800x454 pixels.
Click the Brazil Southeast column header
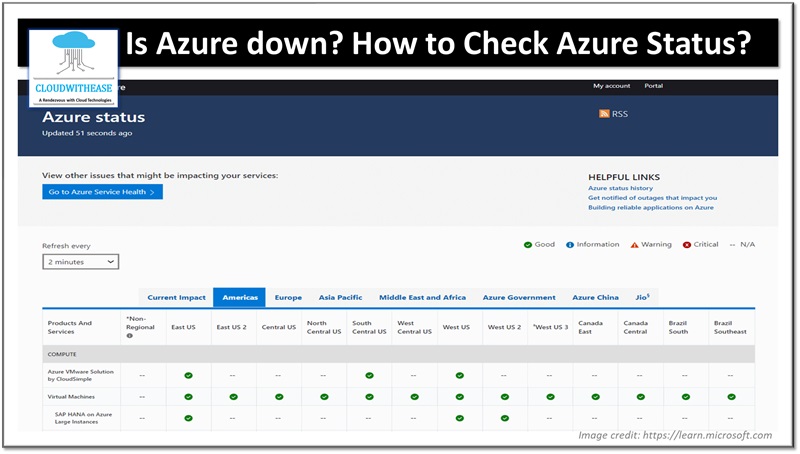[730, 327]
